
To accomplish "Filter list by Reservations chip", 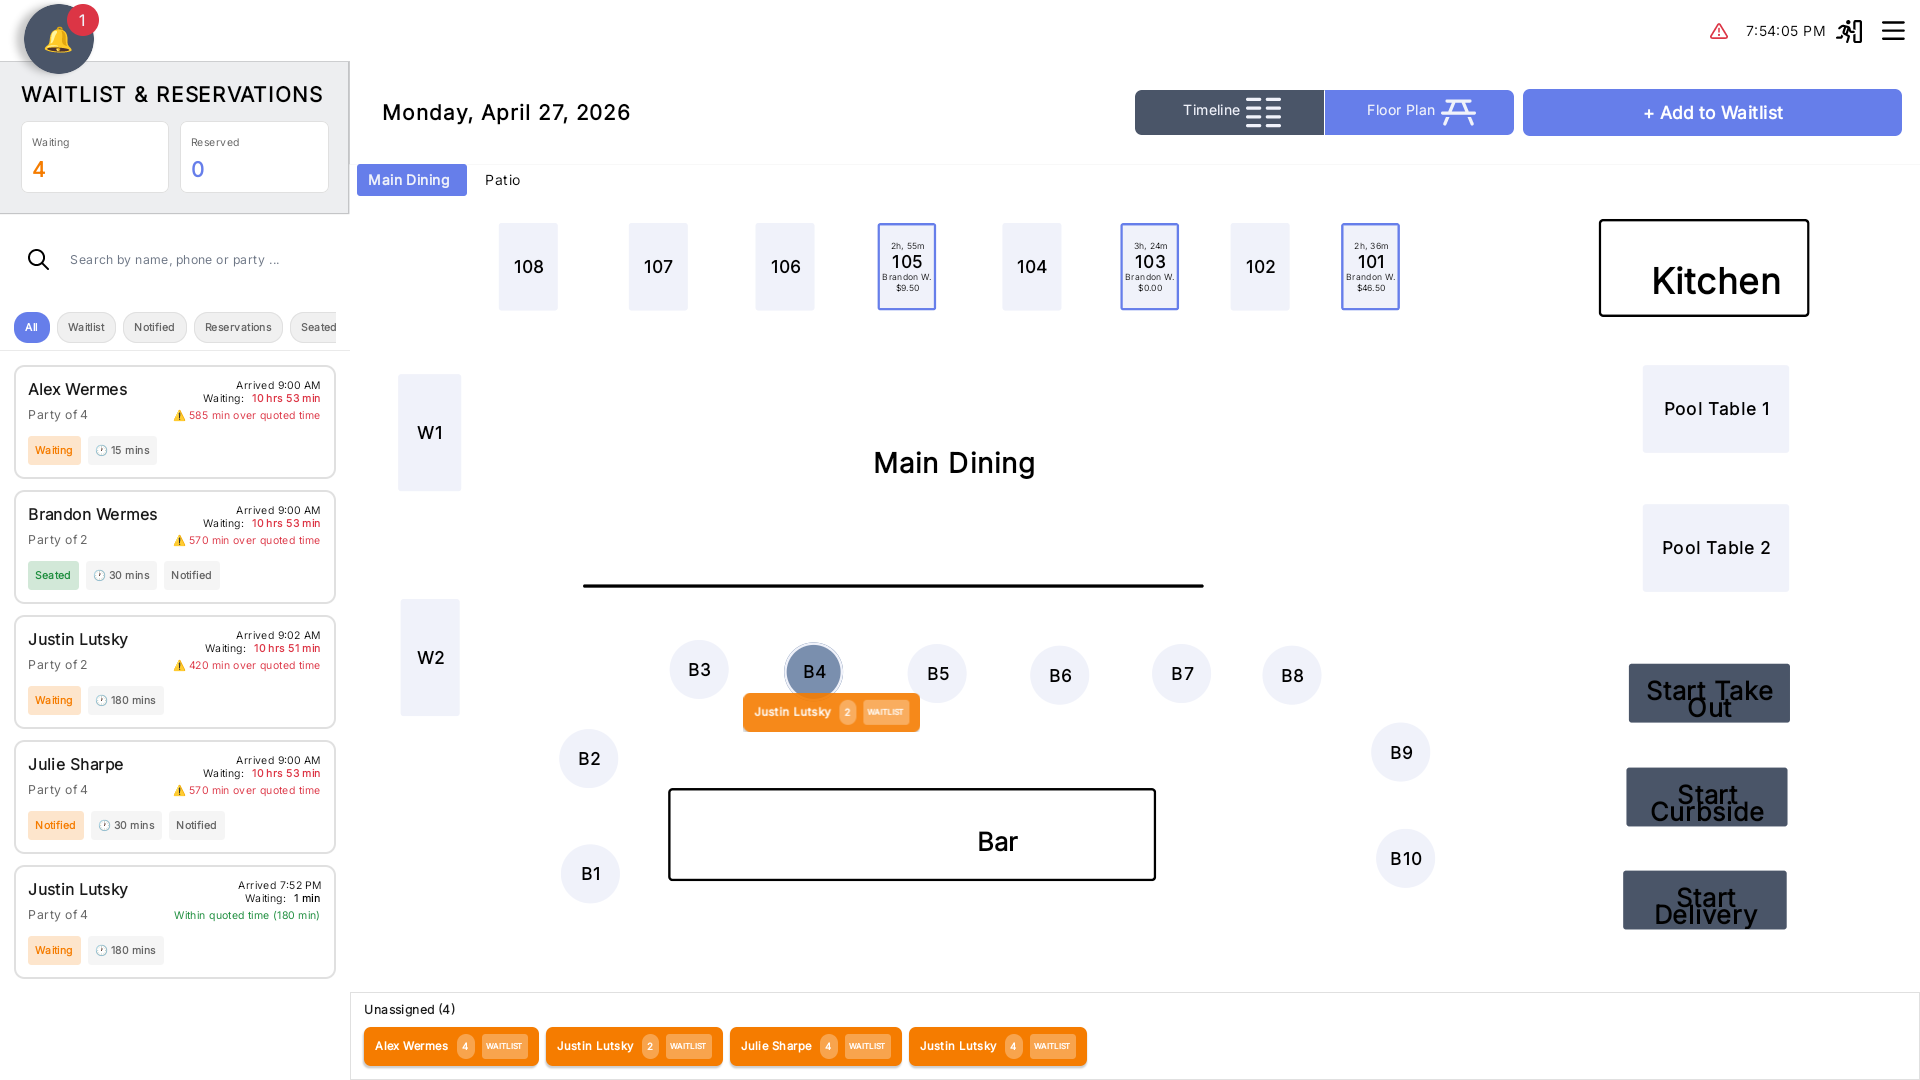I will click(x=238, y=328).
